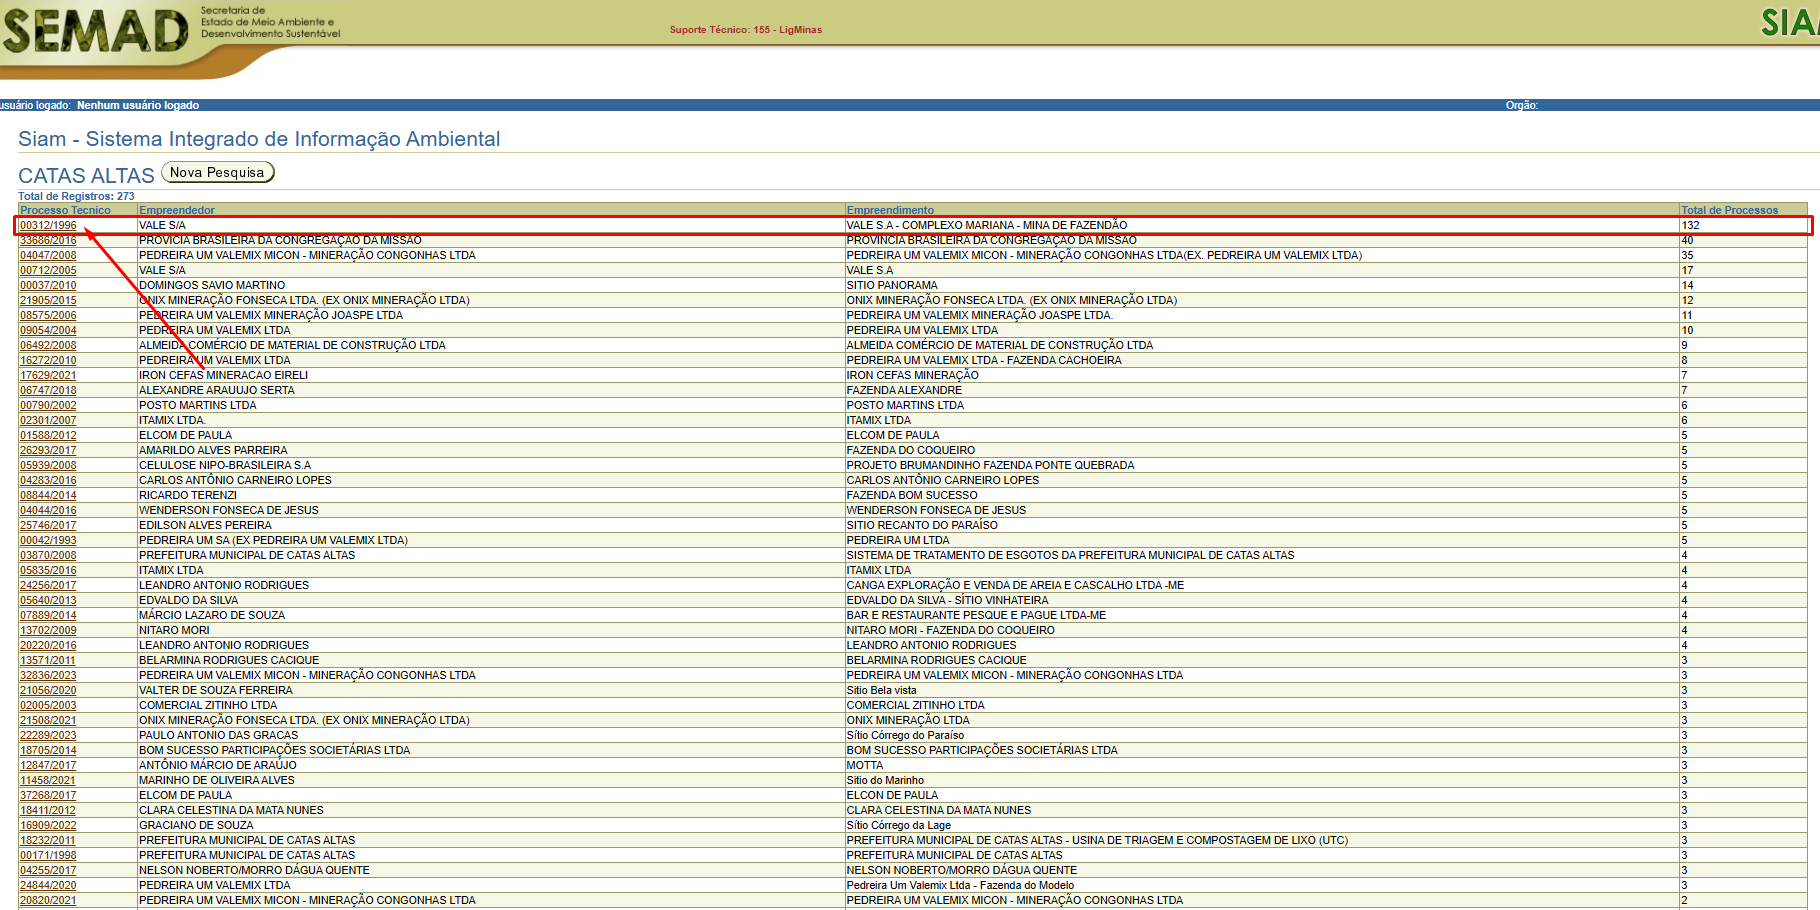Click the SIAM logo at top right
Screen dimensions: 1820x910
(x=1790, y=22)
